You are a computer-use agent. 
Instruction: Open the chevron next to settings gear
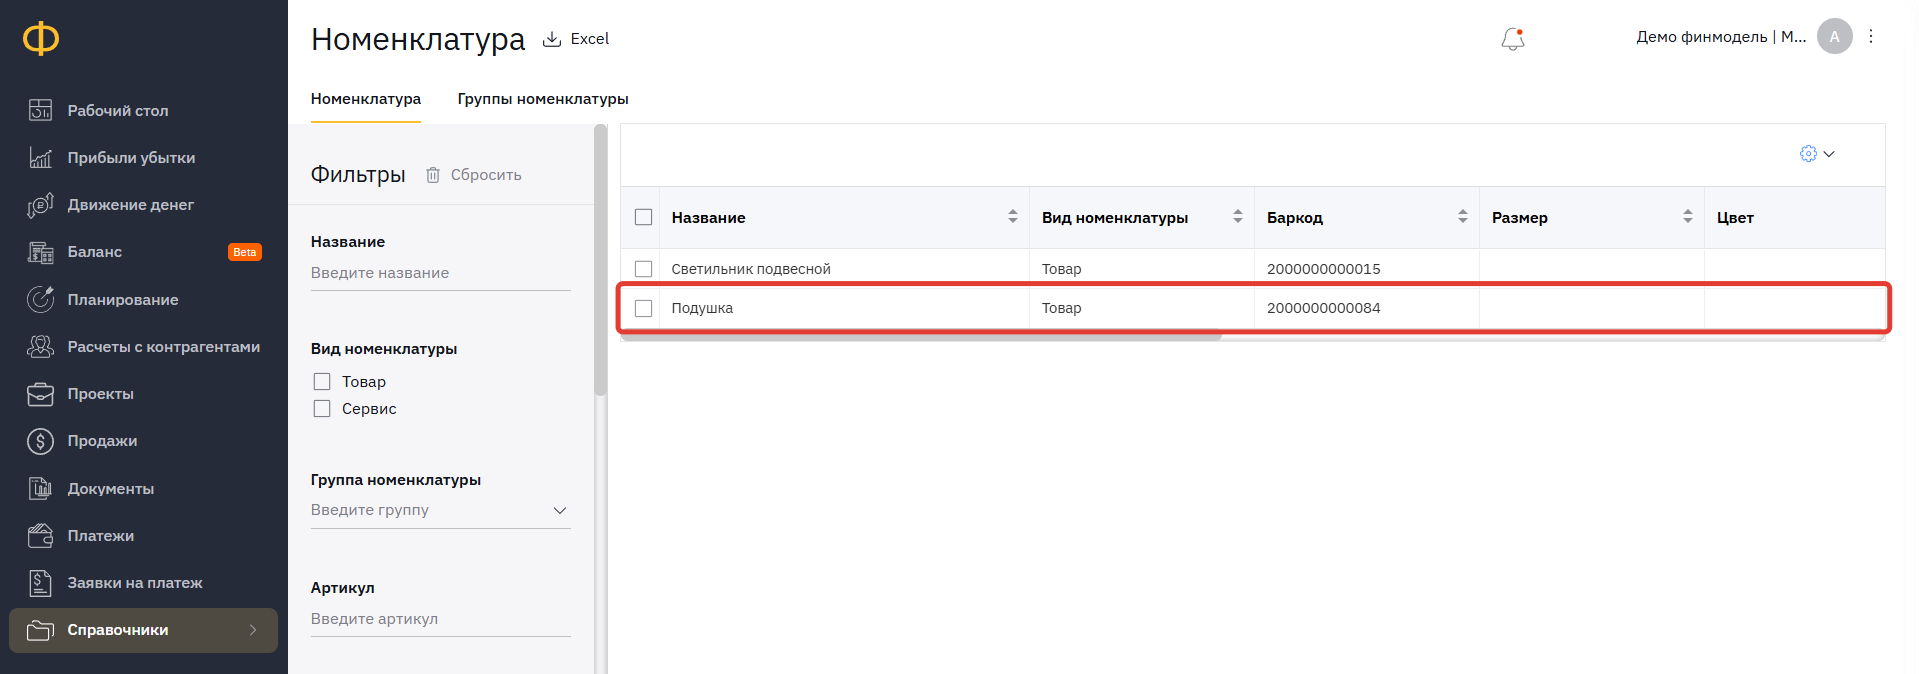click(1829, 154)
